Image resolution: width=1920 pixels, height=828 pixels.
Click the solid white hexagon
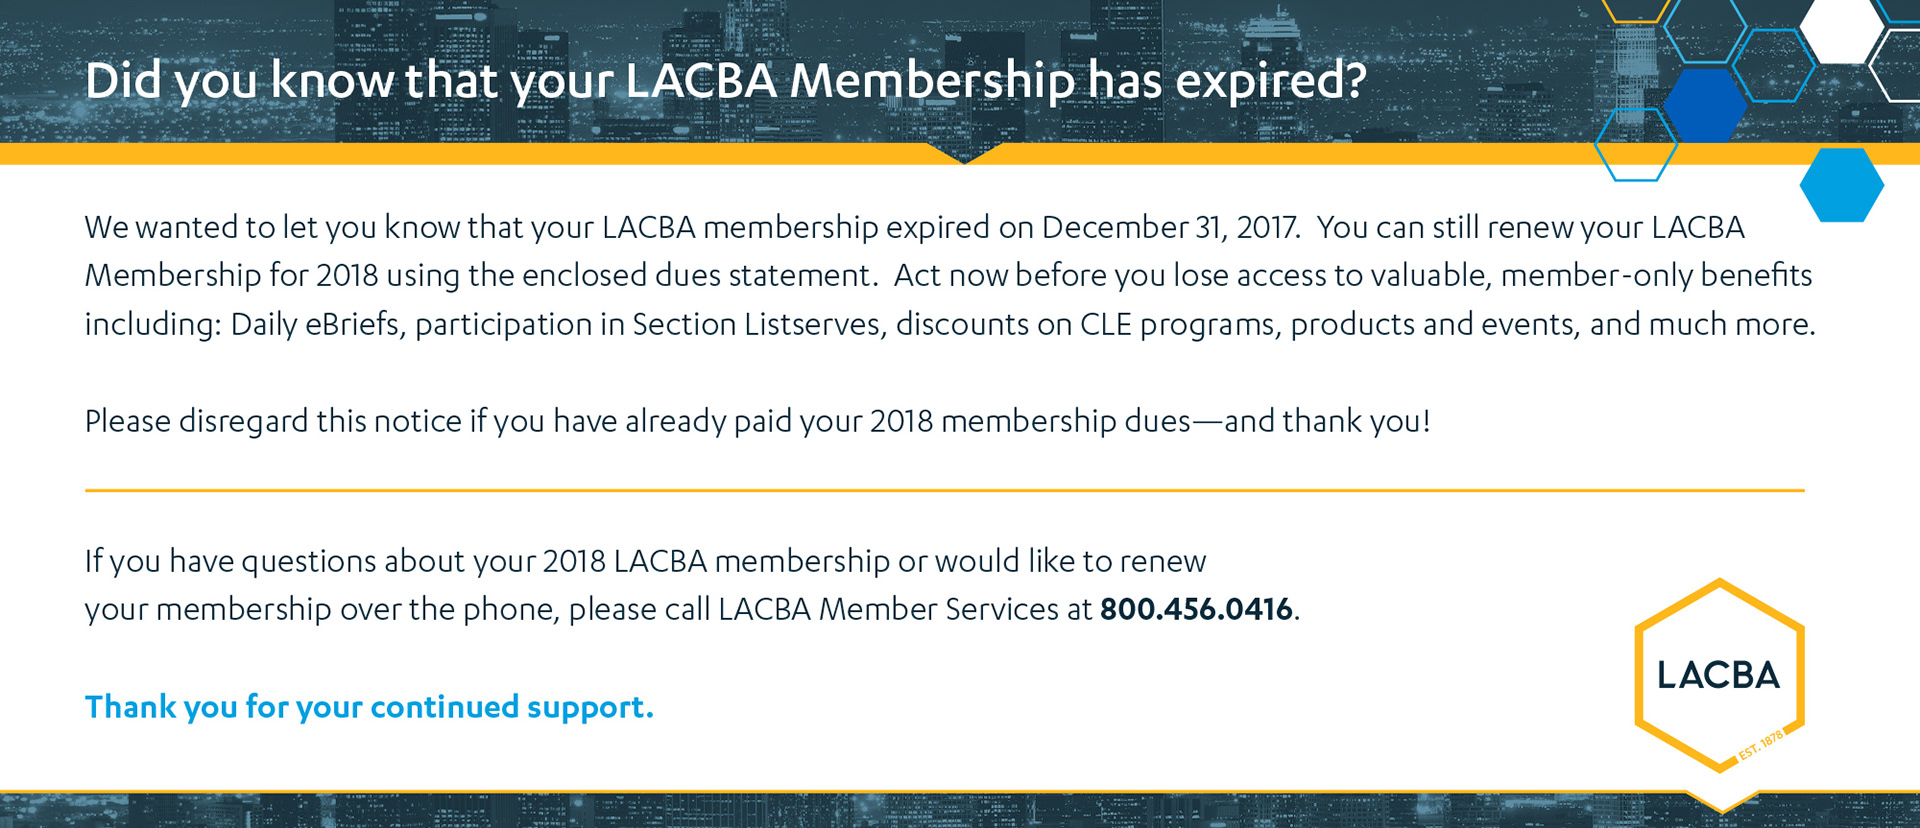tap(1842, 28)
